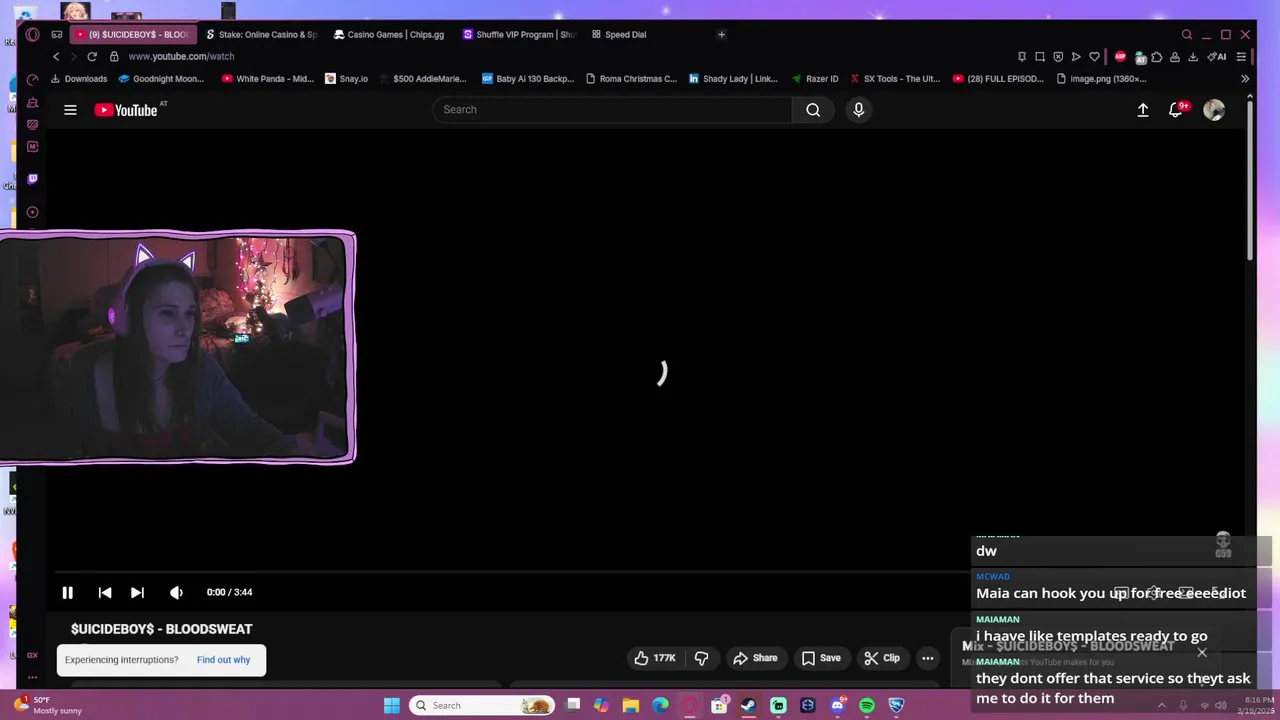1280x720 pixels.
Task: Expand bookmarks bar overflow chevron
Action: pyautogui.click(x=1245, y=79)
